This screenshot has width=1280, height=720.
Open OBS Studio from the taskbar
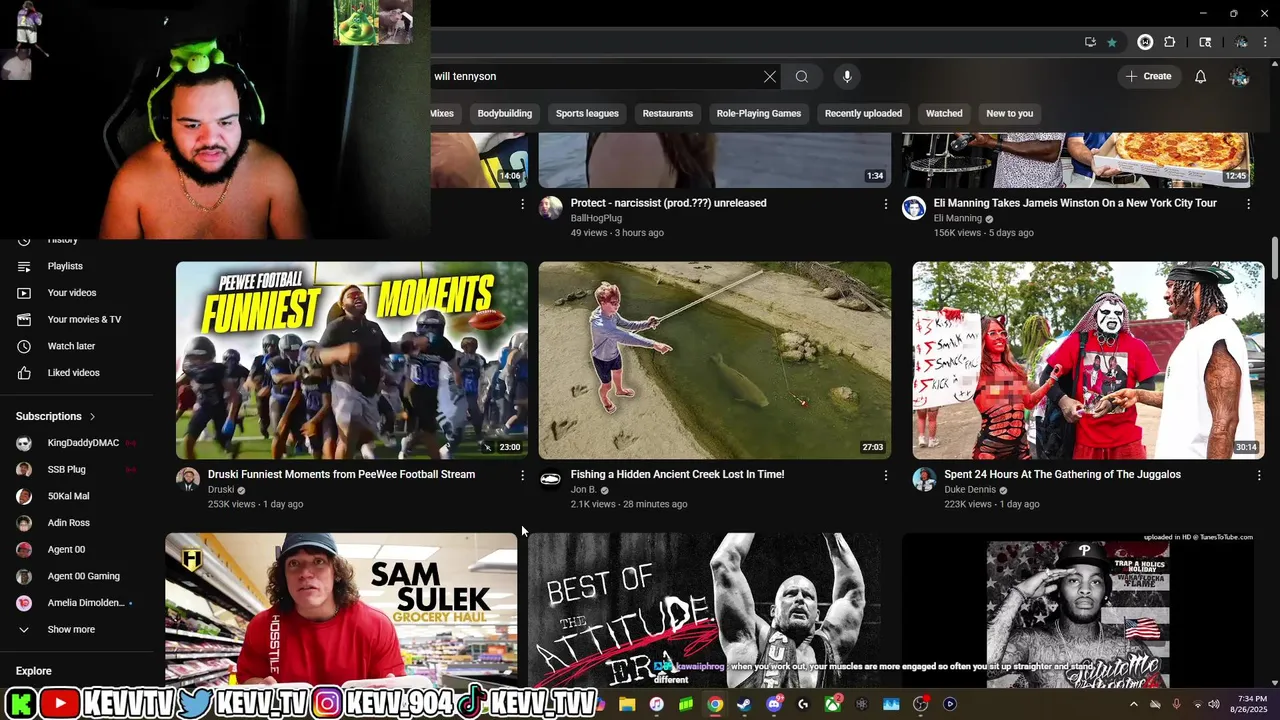point(921,704)
